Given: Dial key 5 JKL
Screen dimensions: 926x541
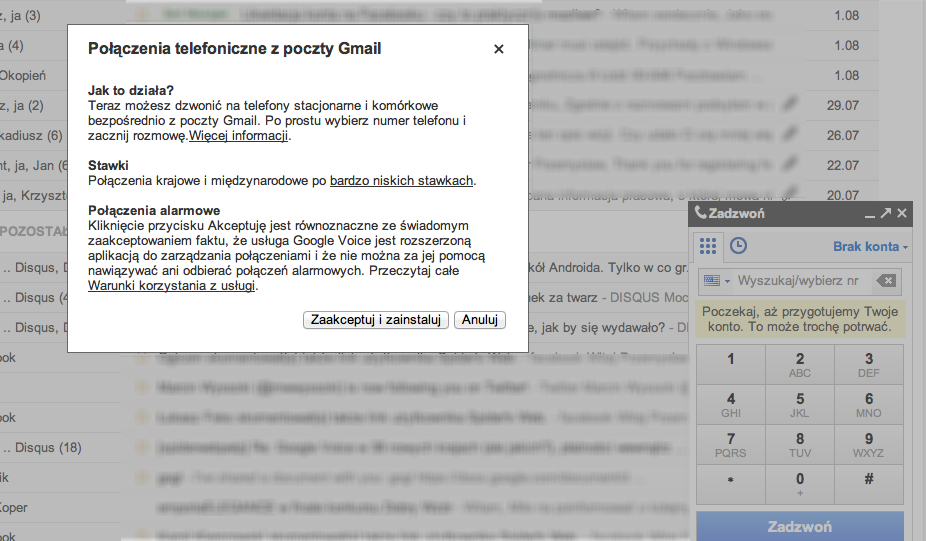Looking at the screenshot, I should click(800, 405).
